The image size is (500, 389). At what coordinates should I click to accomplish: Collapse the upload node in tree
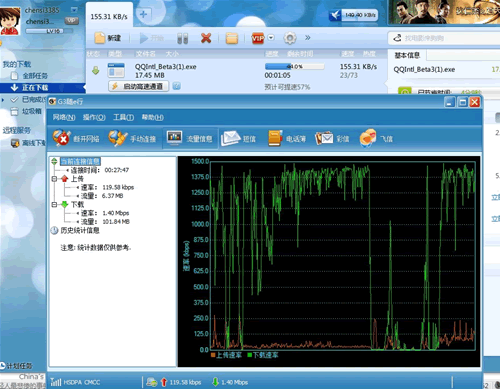(54, 179)
